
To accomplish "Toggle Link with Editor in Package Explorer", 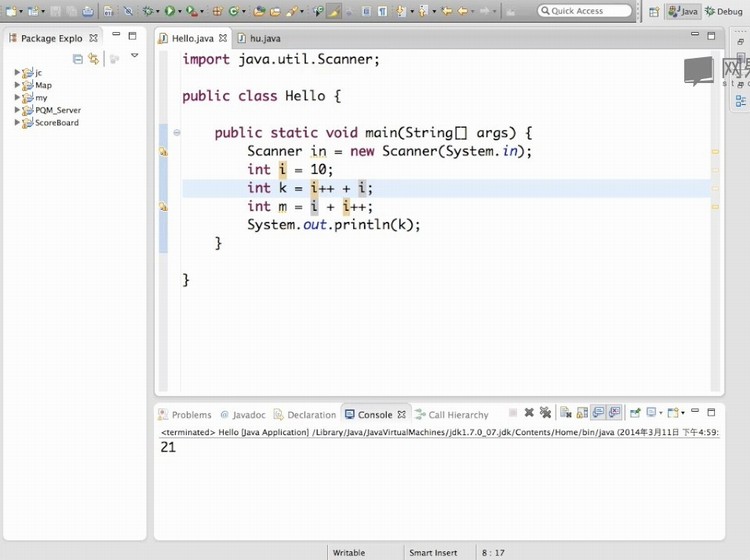I will coord(94,59).
